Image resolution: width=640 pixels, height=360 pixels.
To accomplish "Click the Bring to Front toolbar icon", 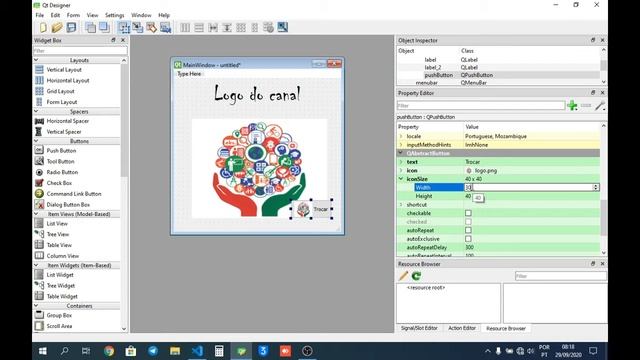I will 104,27.
